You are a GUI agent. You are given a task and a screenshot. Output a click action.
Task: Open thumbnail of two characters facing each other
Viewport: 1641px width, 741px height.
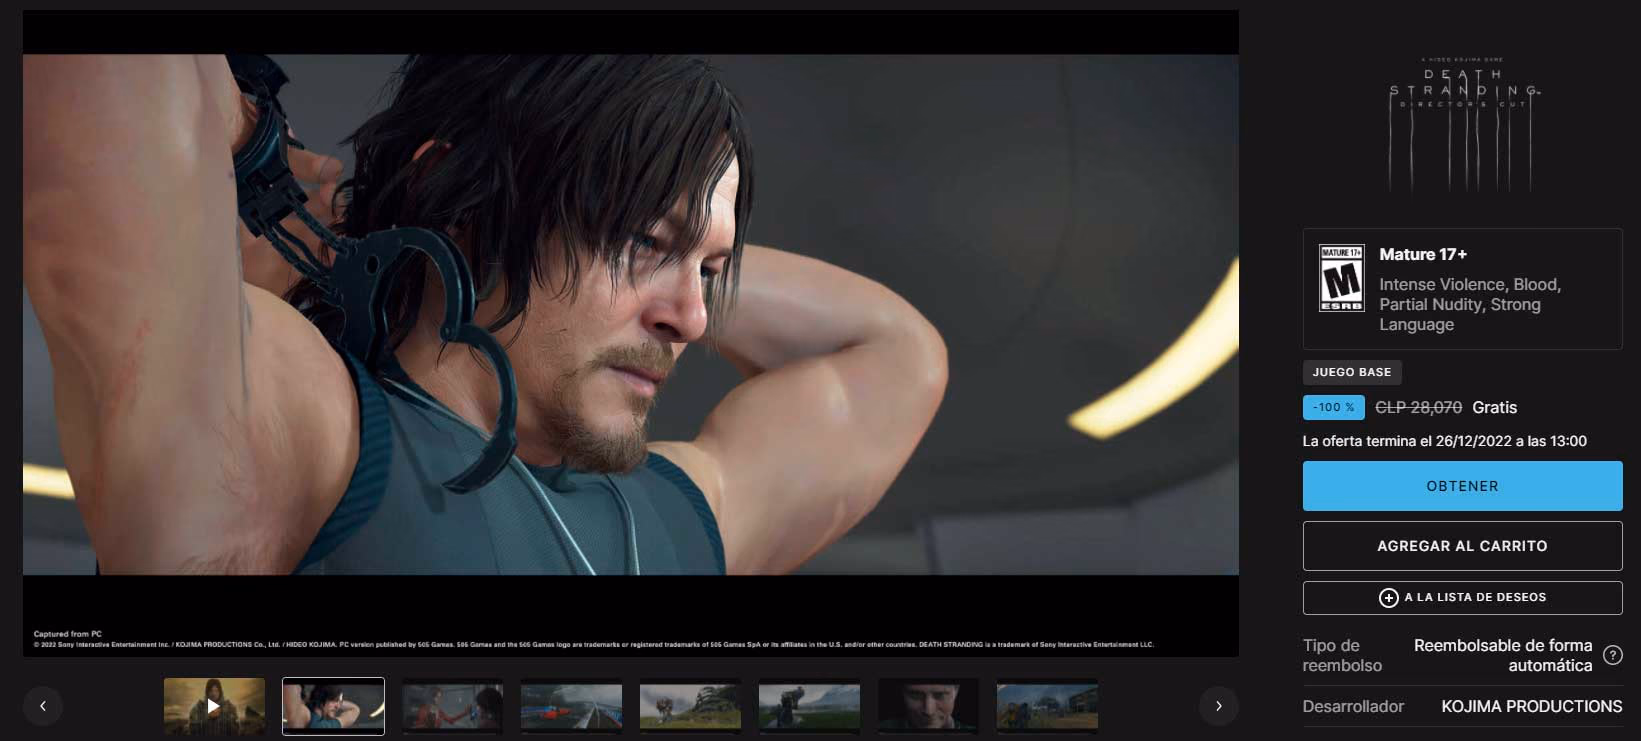(x=452, y=706)
